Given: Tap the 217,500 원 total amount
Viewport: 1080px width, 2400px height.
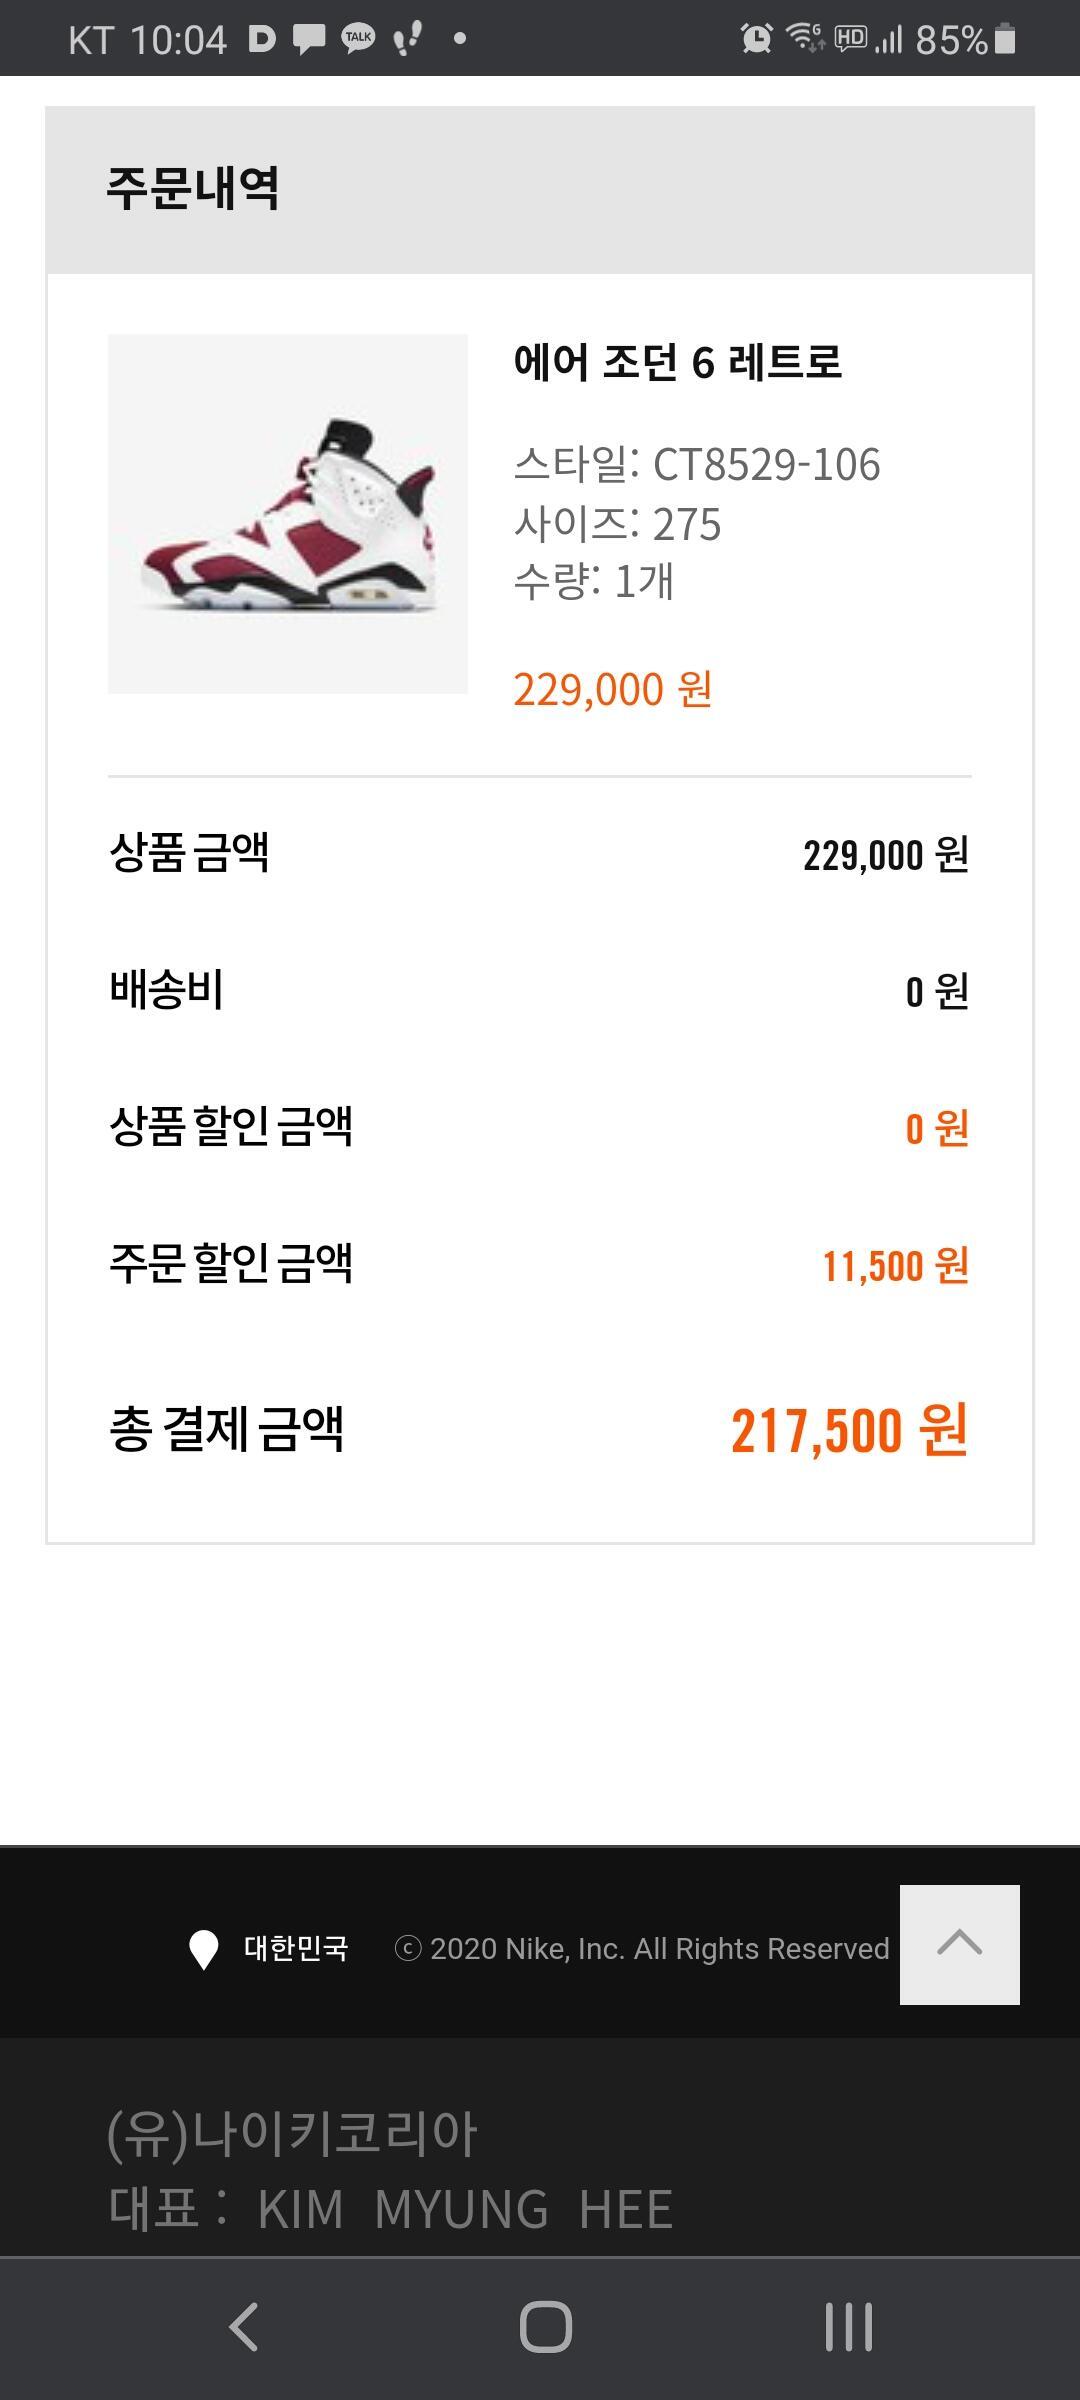Looking at the screenshot, I should (x=848, y=1430).
